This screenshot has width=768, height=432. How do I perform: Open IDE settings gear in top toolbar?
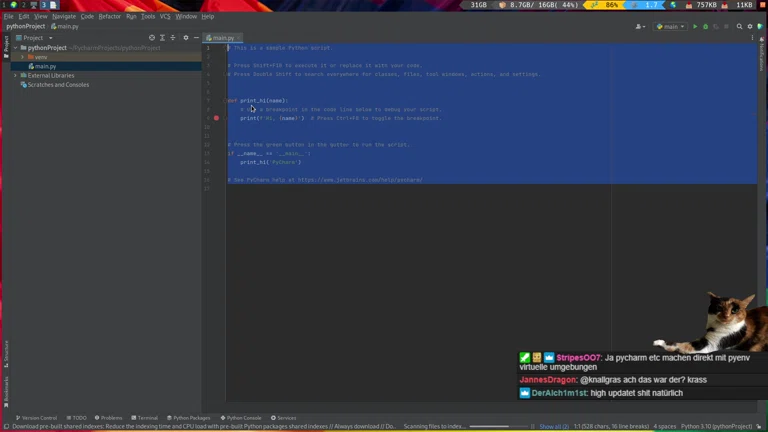[750, 27]
